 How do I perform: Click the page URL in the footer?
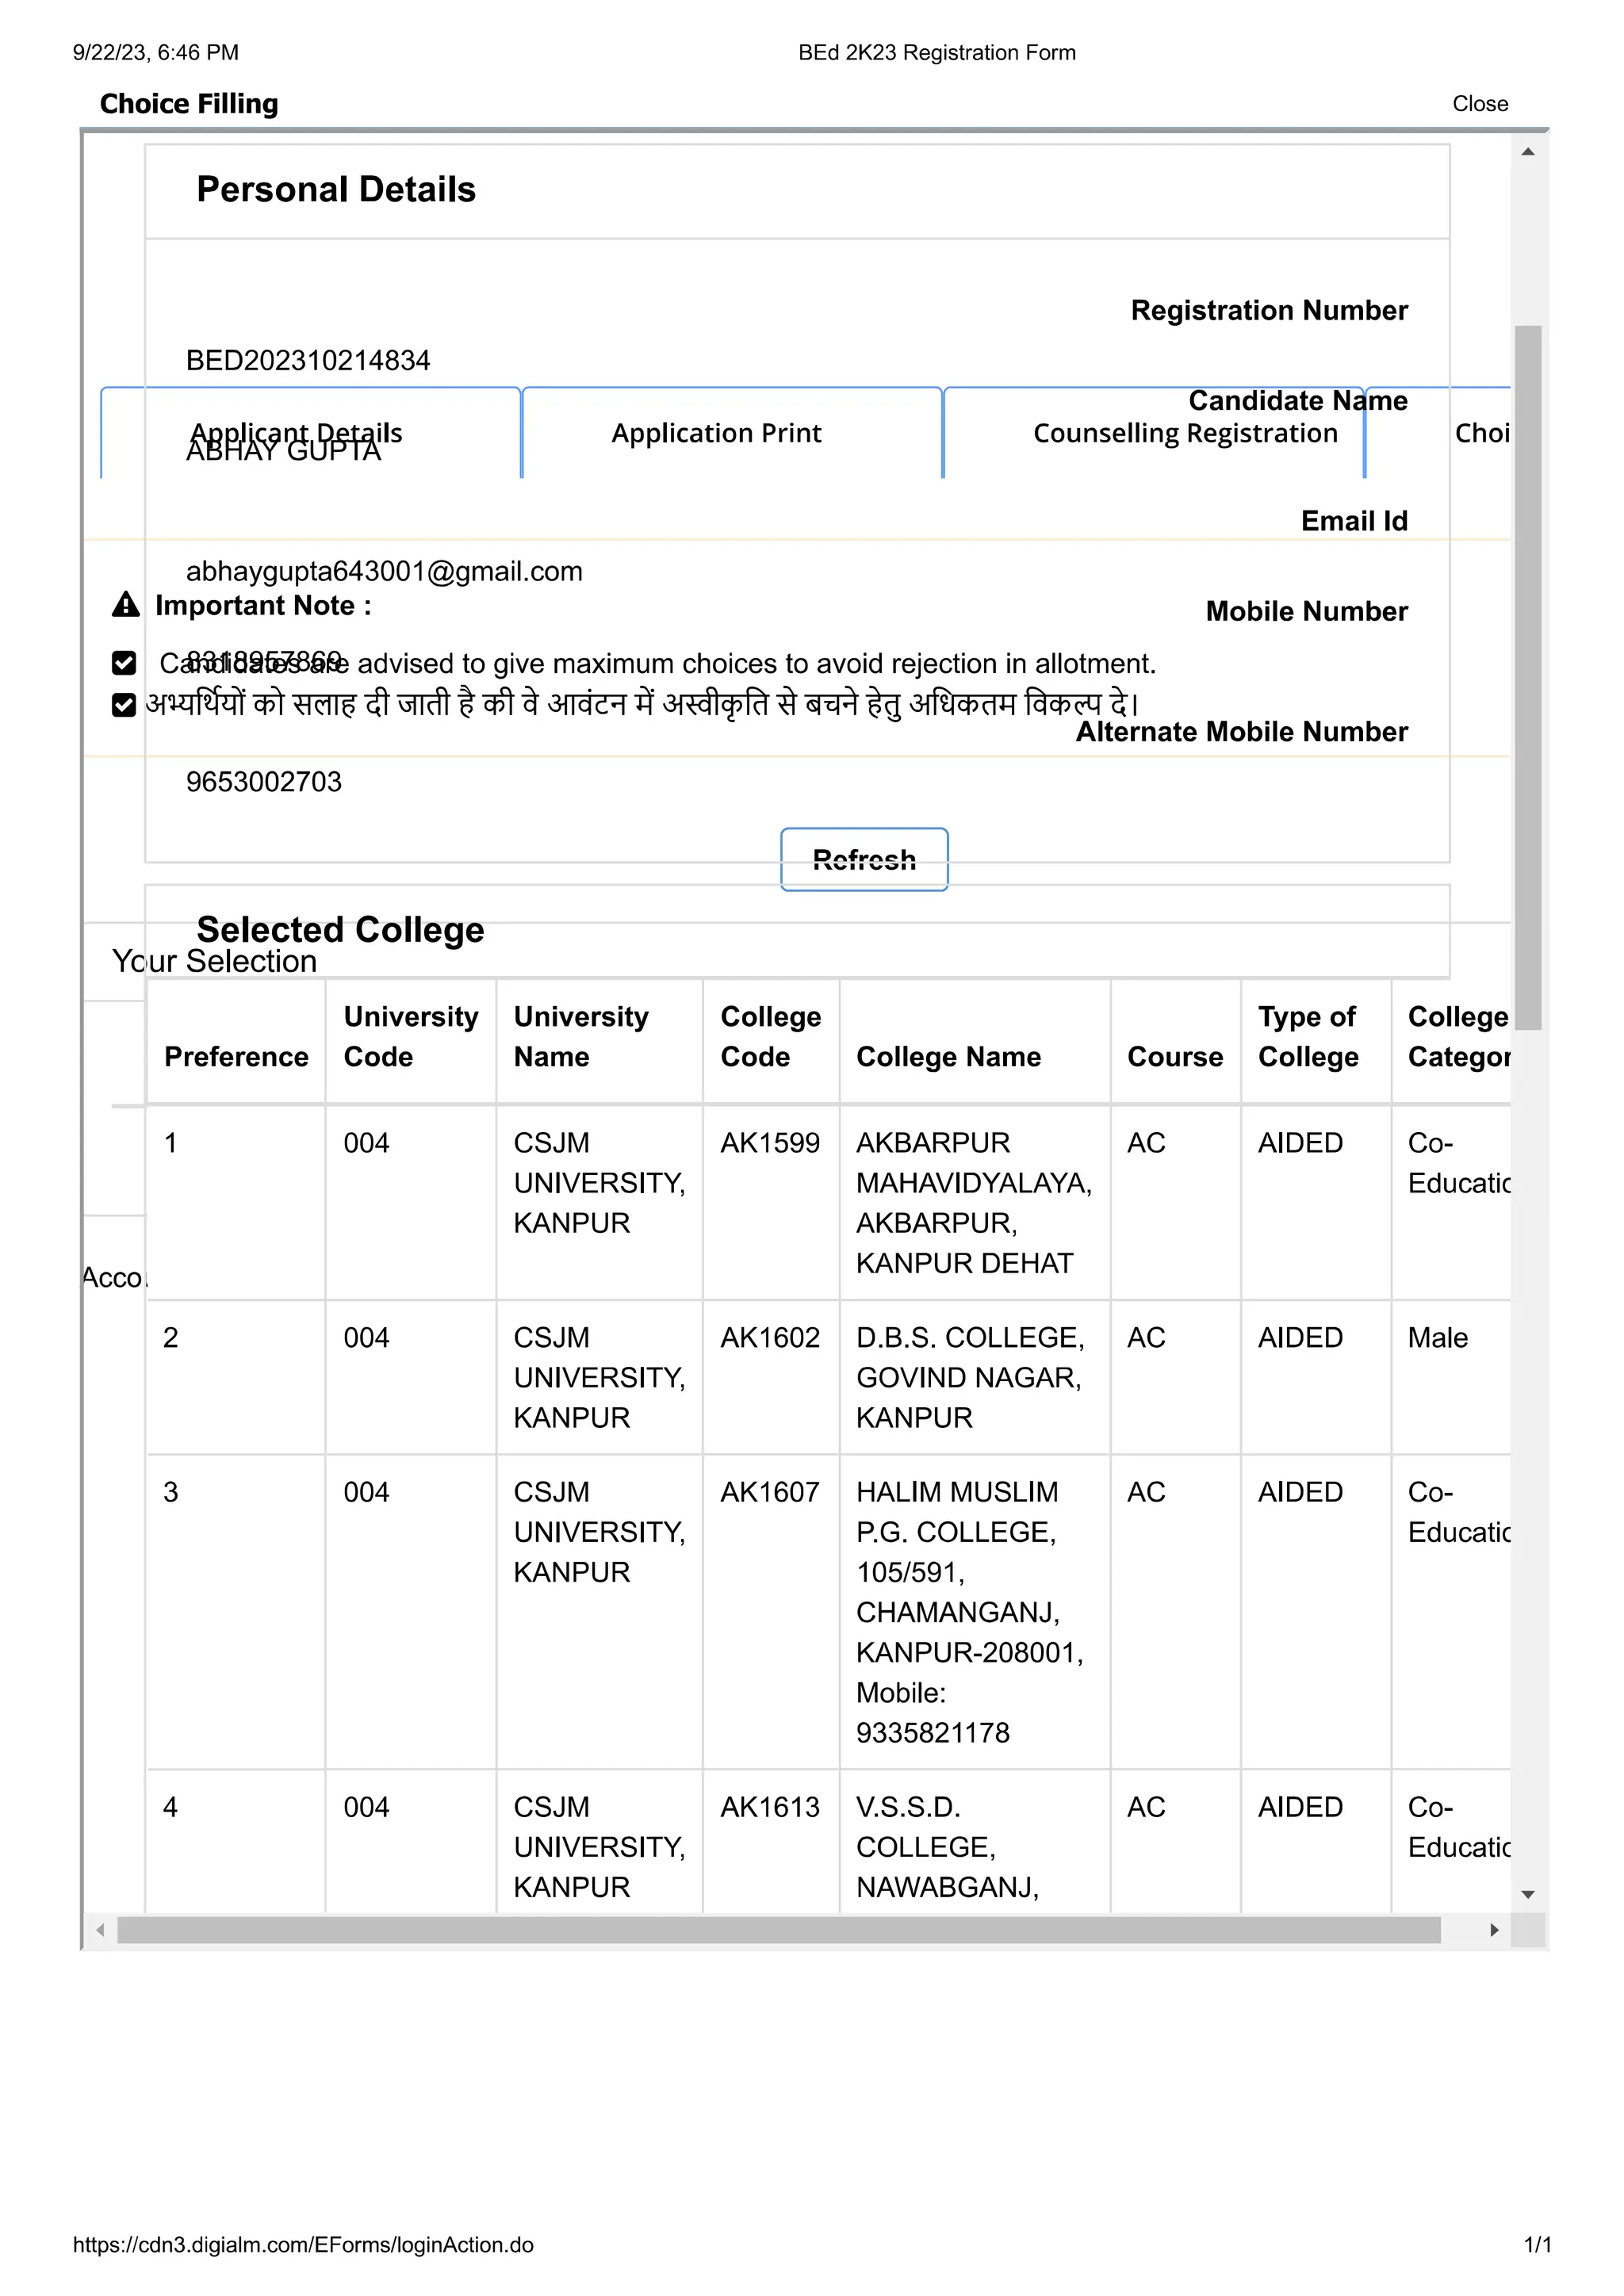tap(303, 2245)
